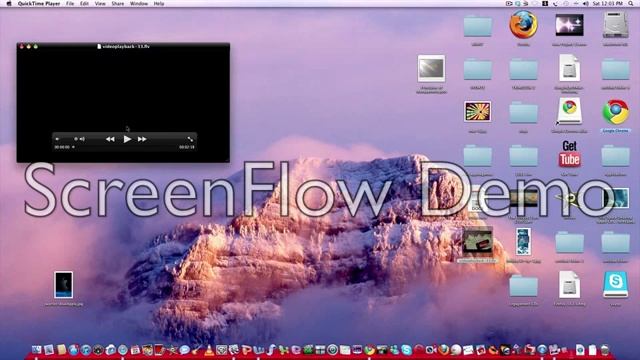Click the total duration readout in the player
The image size is (640, 360).
187,147
